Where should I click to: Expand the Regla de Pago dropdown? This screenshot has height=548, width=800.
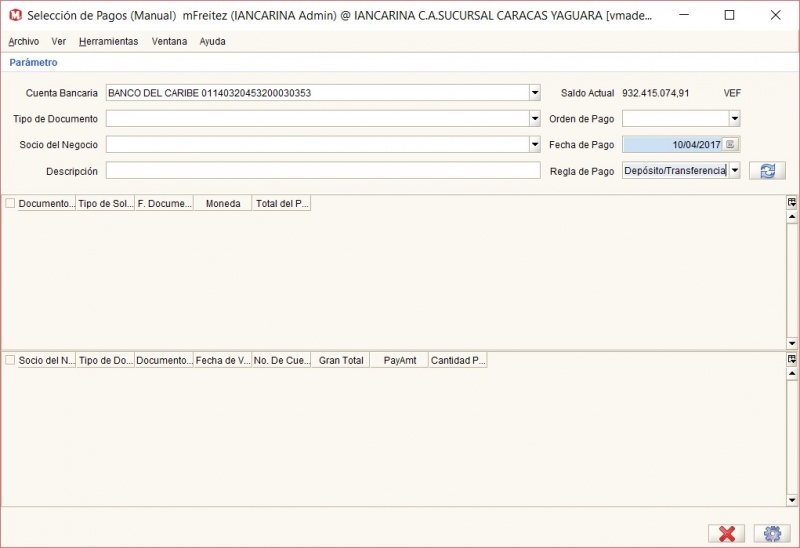click(x=734, y=170)
